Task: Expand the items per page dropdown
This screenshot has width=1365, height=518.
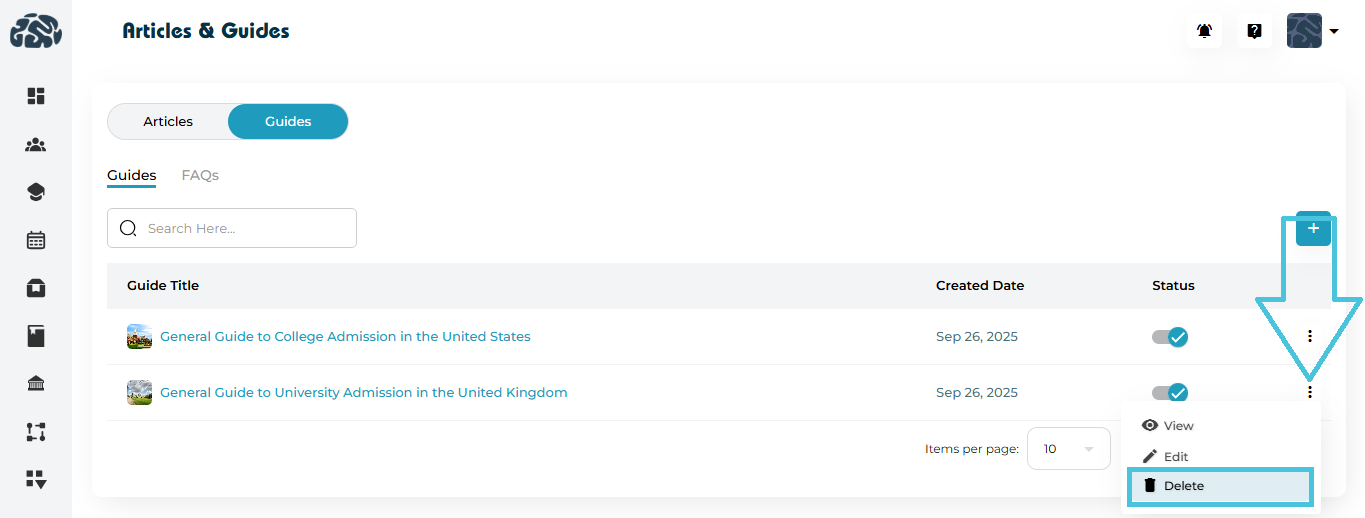Action: pos(1069,449)
